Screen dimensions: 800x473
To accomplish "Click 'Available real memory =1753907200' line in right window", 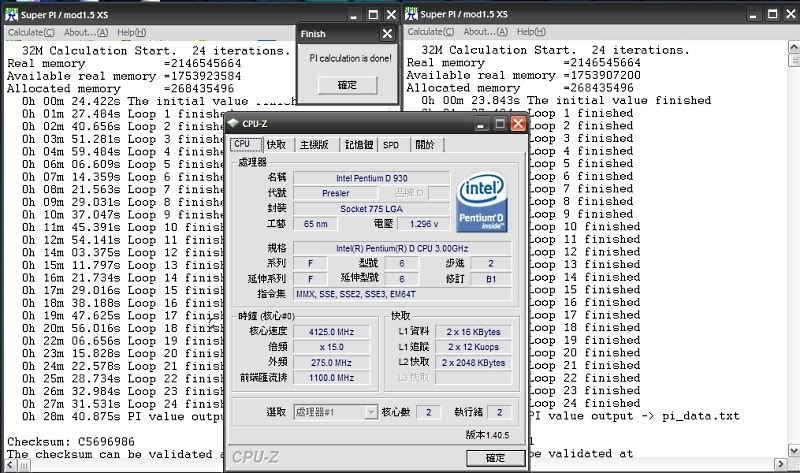I will coord(523,76).
